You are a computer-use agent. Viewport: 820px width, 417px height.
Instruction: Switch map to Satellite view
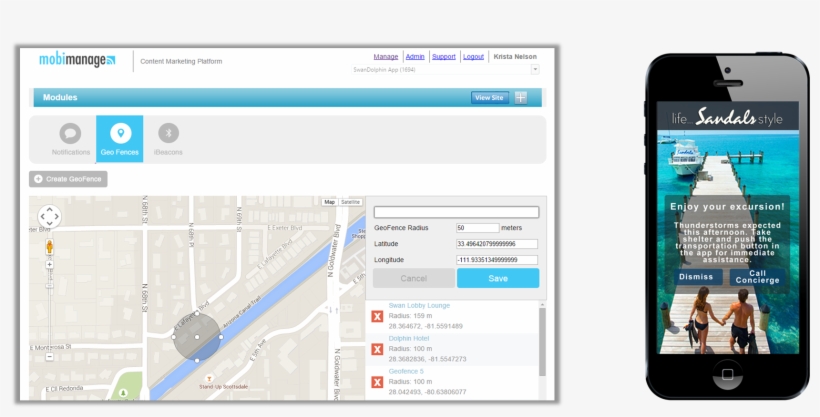click(x=350, y=202)
